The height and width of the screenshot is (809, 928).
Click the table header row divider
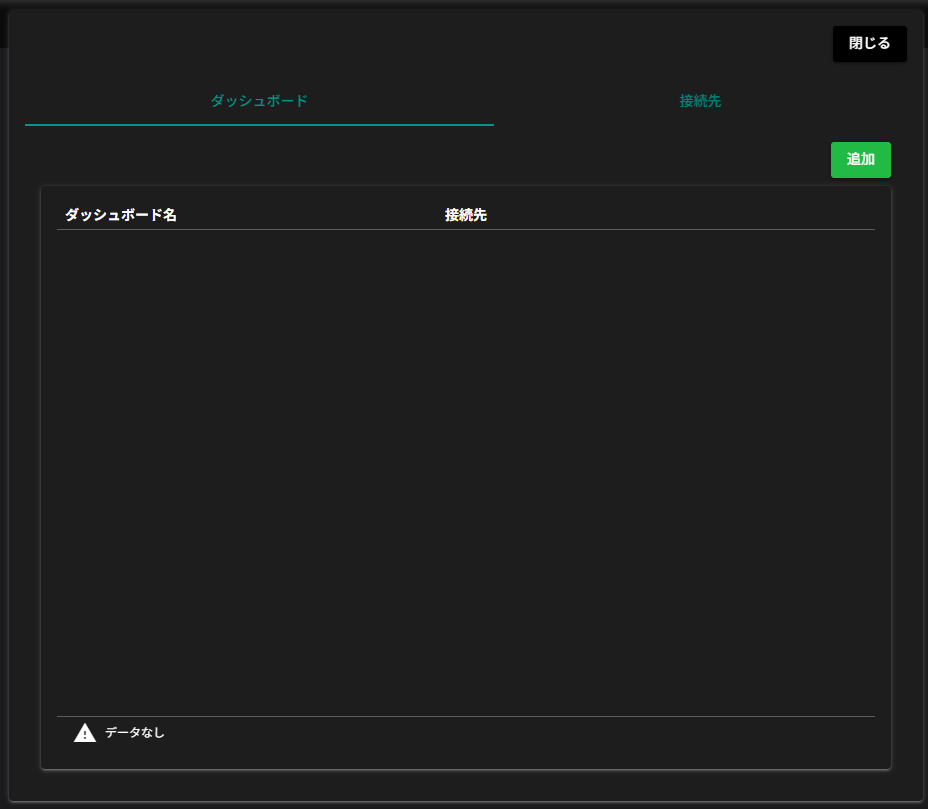[465, 229]
